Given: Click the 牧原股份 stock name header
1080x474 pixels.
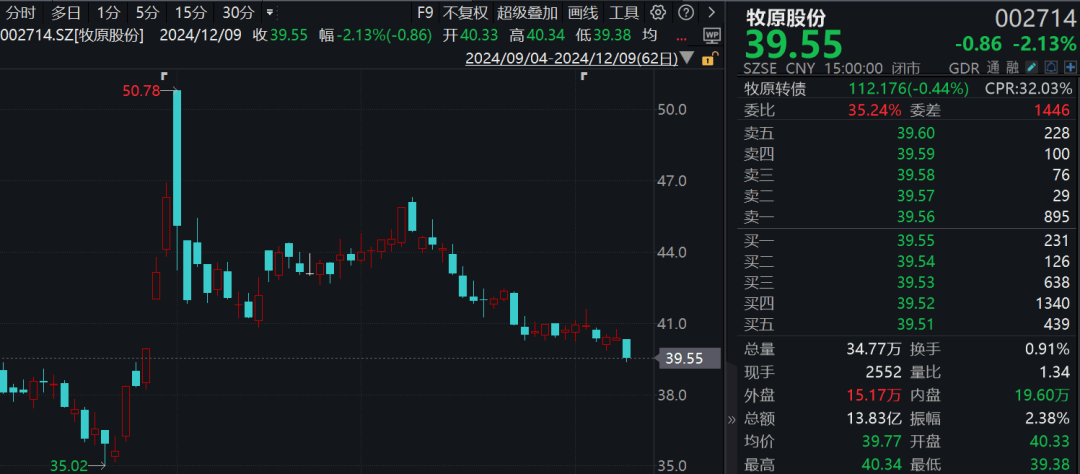Looking at the screenshot, I should (x=785, y=18).
